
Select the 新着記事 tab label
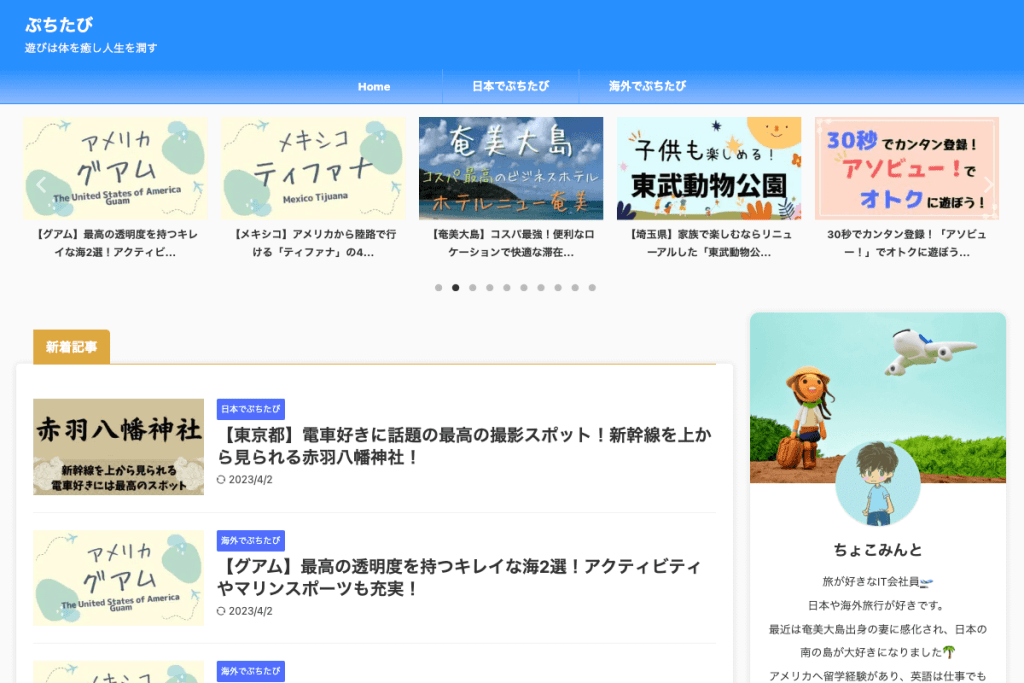pos(71,347)
